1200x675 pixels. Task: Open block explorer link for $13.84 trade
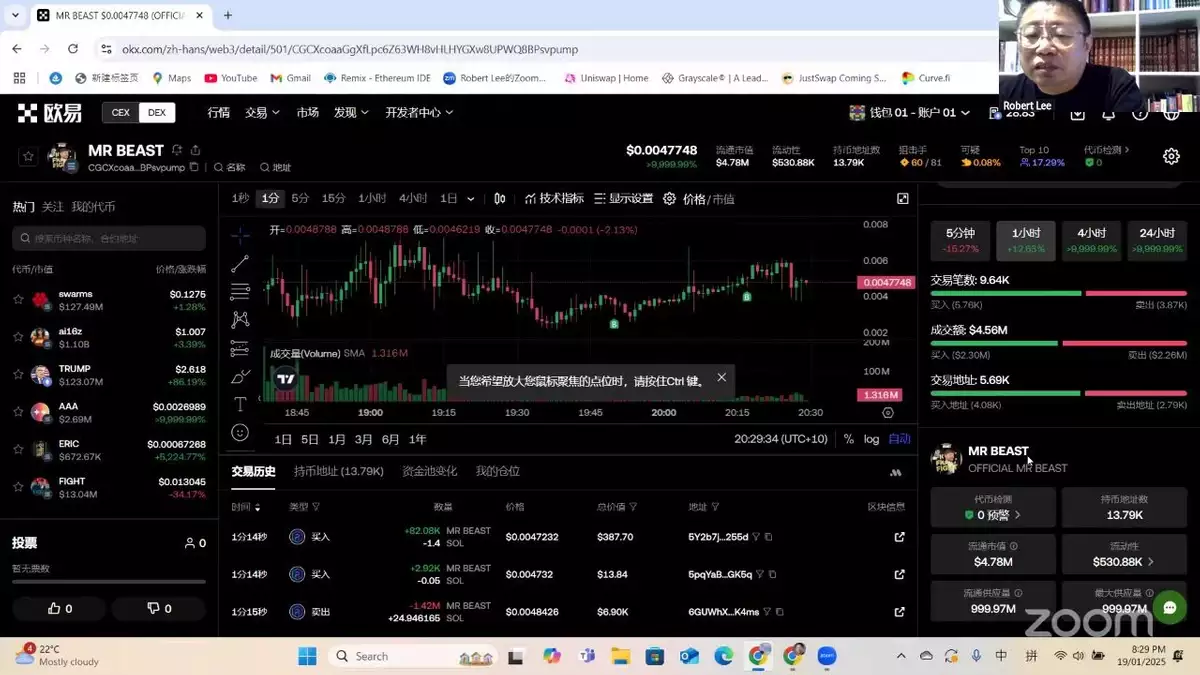tap(899, 574)
